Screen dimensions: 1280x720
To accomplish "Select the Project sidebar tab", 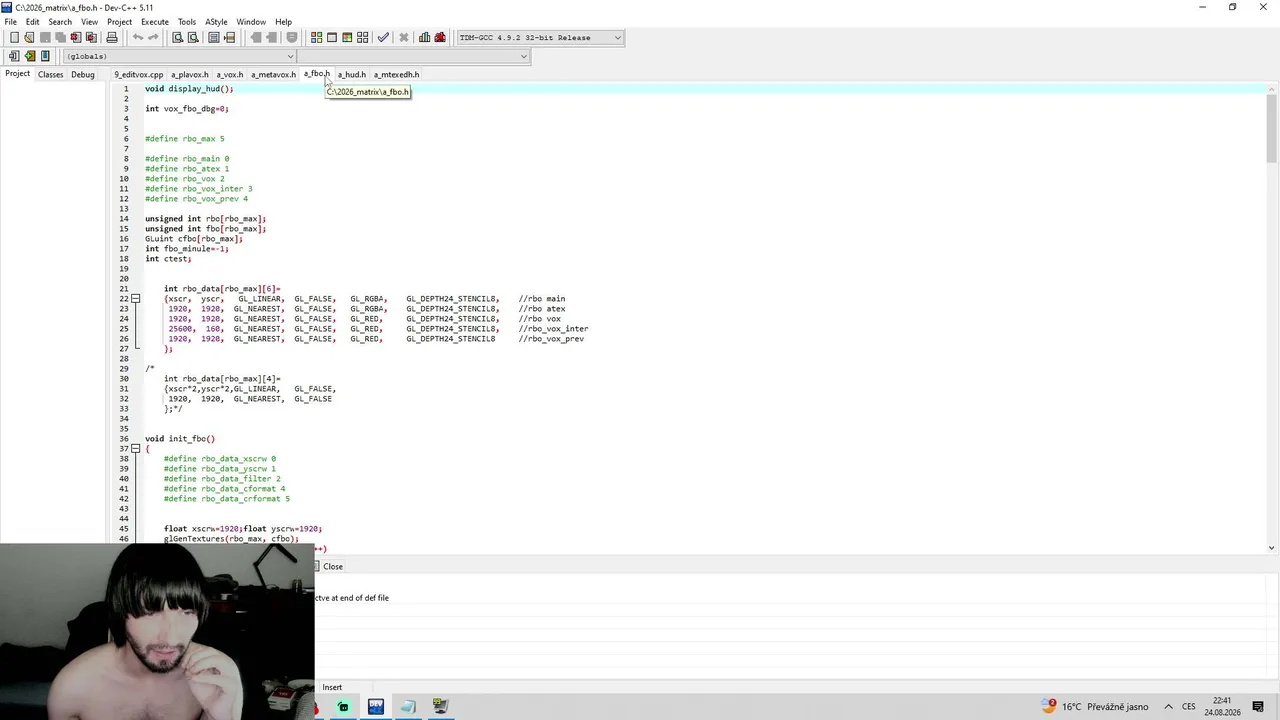I will (x=17, y=74).
